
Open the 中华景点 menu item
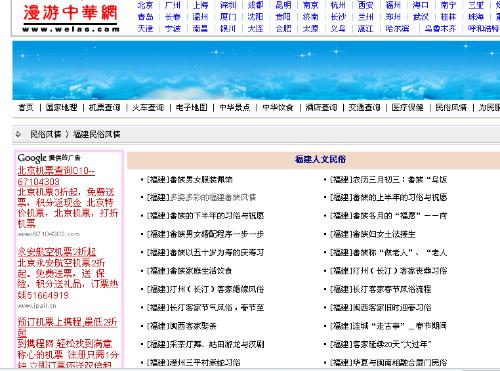(x=235, y=107)
